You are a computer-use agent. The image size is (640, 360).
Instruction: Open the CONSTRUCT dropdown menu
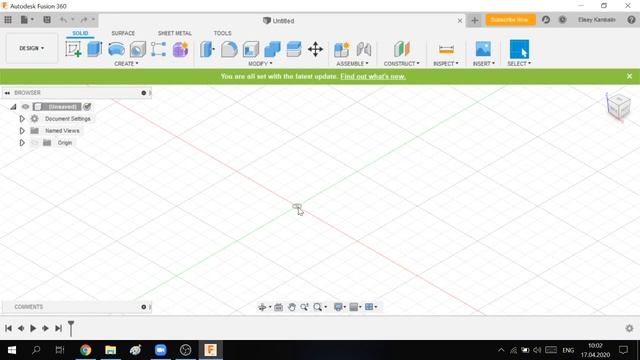click(x=402, y=64)
